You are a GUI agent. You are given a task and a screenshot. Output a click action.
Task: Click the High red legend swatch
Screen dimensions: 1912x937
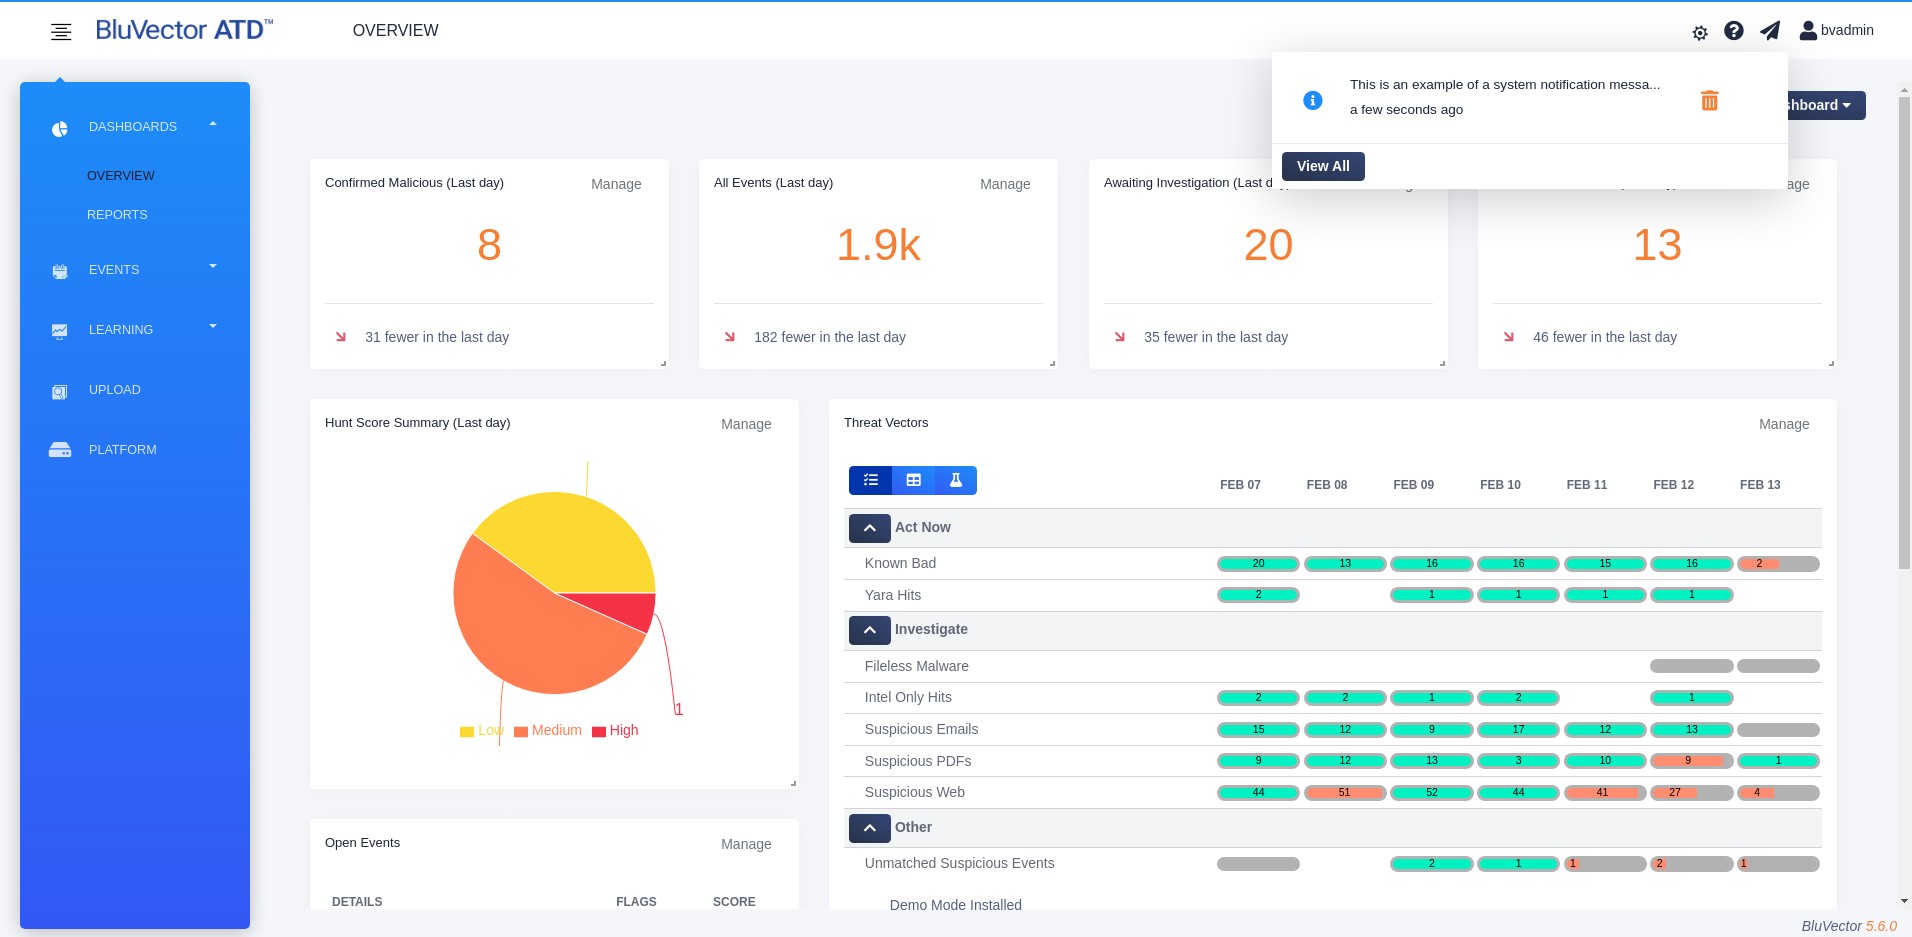click(599, 732)
